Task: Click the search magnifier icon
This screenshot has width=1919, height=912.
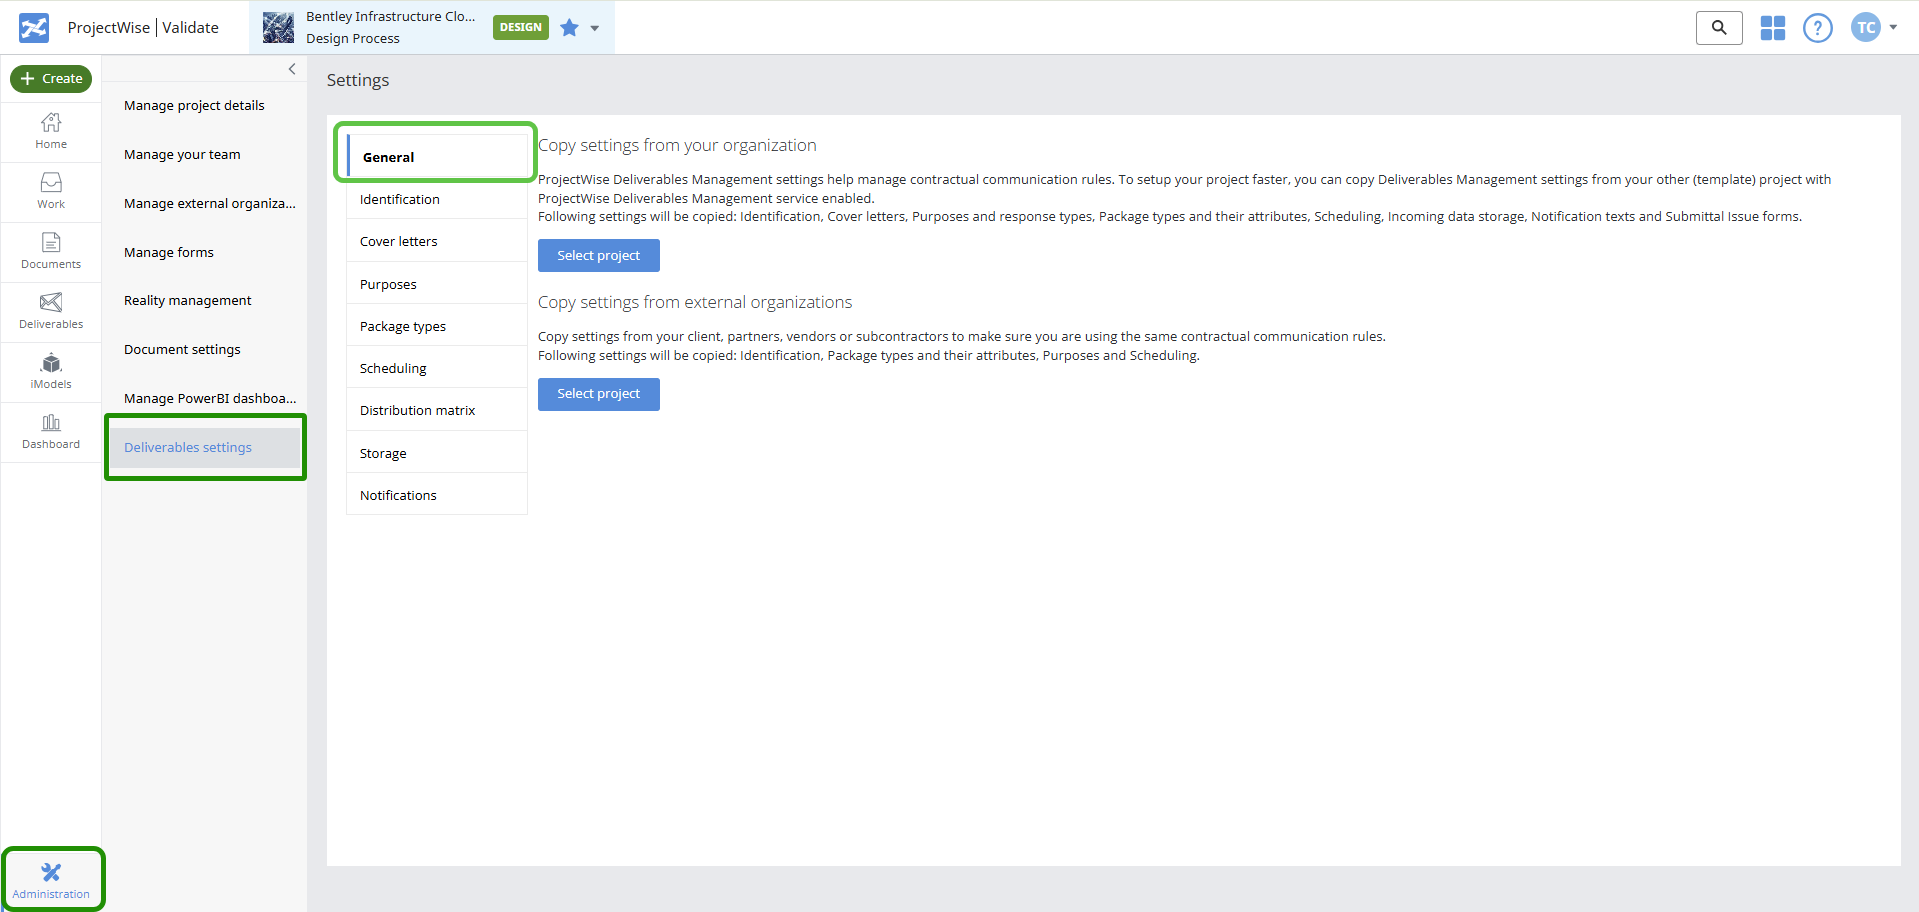Action: tap(1718, 27)
